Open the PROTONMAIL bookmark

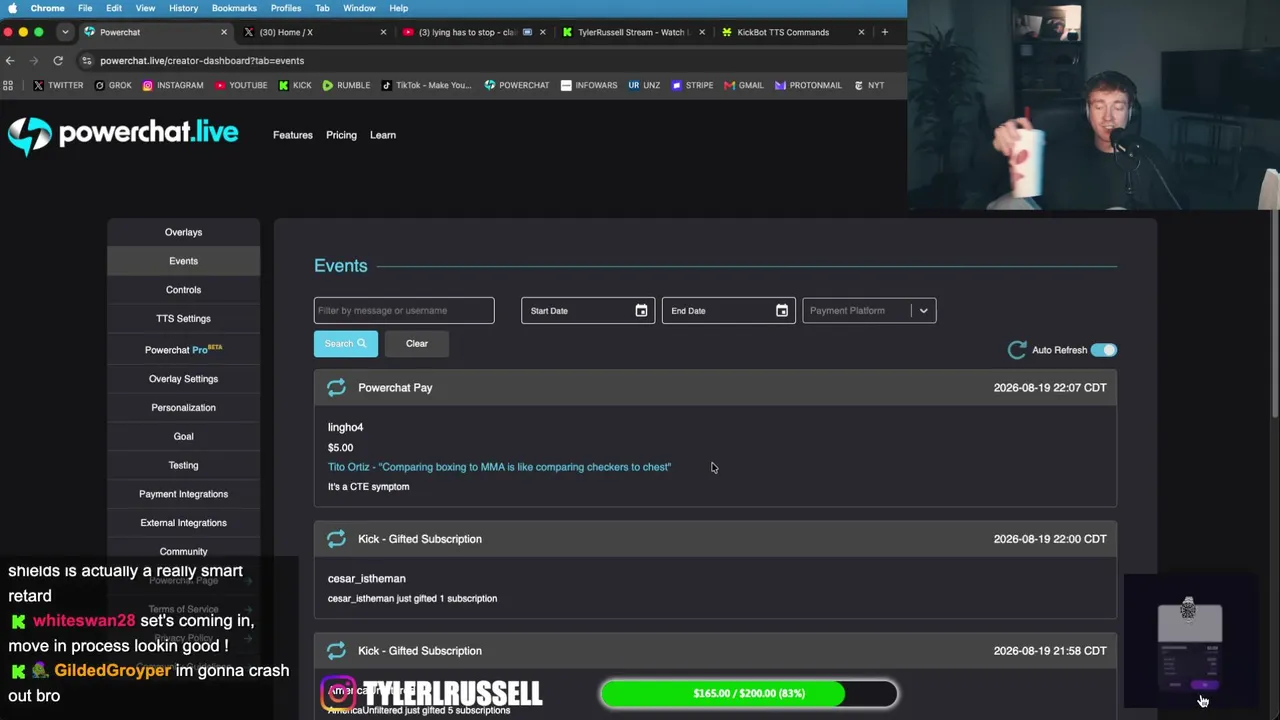[808, 85]
